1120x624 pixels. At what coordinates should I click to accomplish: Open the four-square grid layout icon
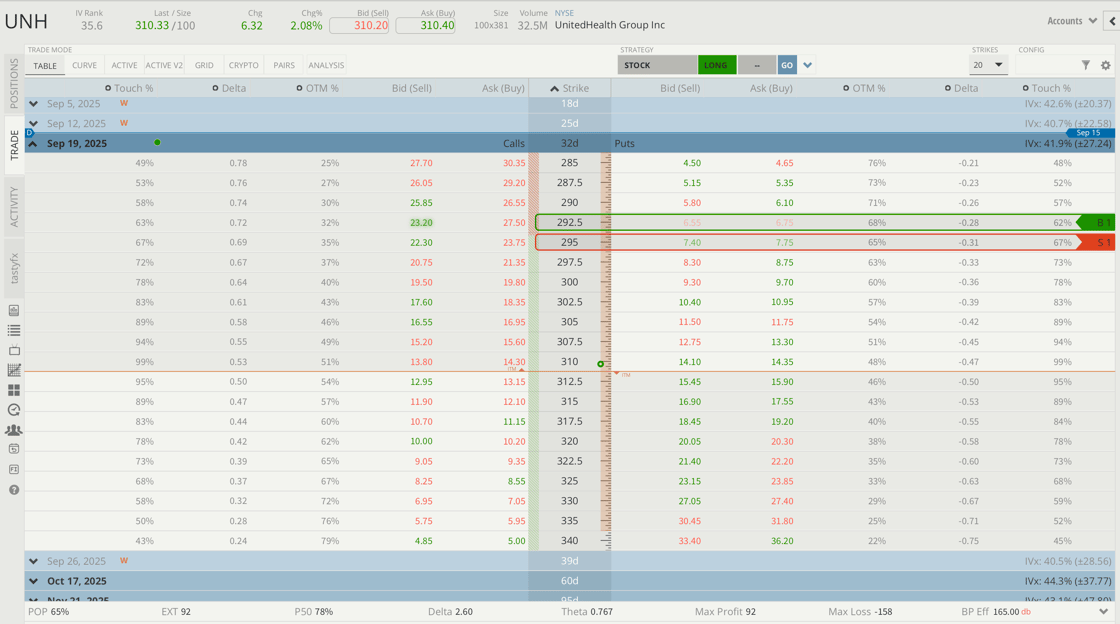tap(14, 390)
